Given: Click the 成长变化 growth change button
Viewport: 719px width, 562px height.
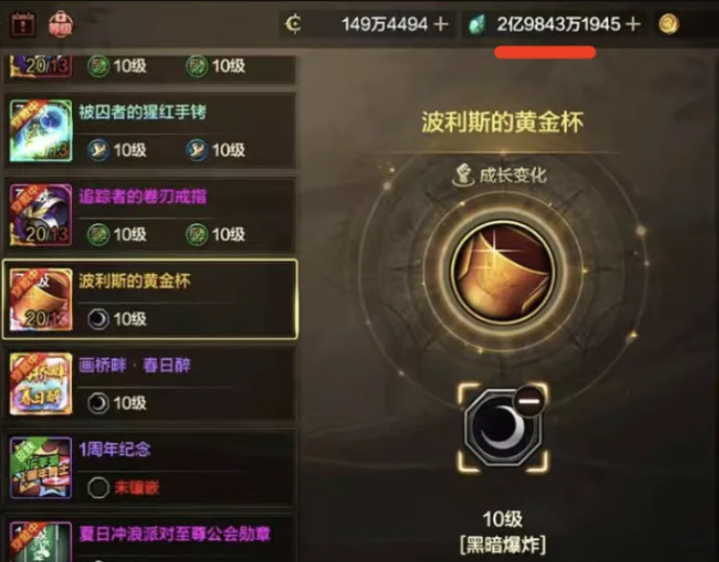Looking at the screenshot, I should 500,175.
